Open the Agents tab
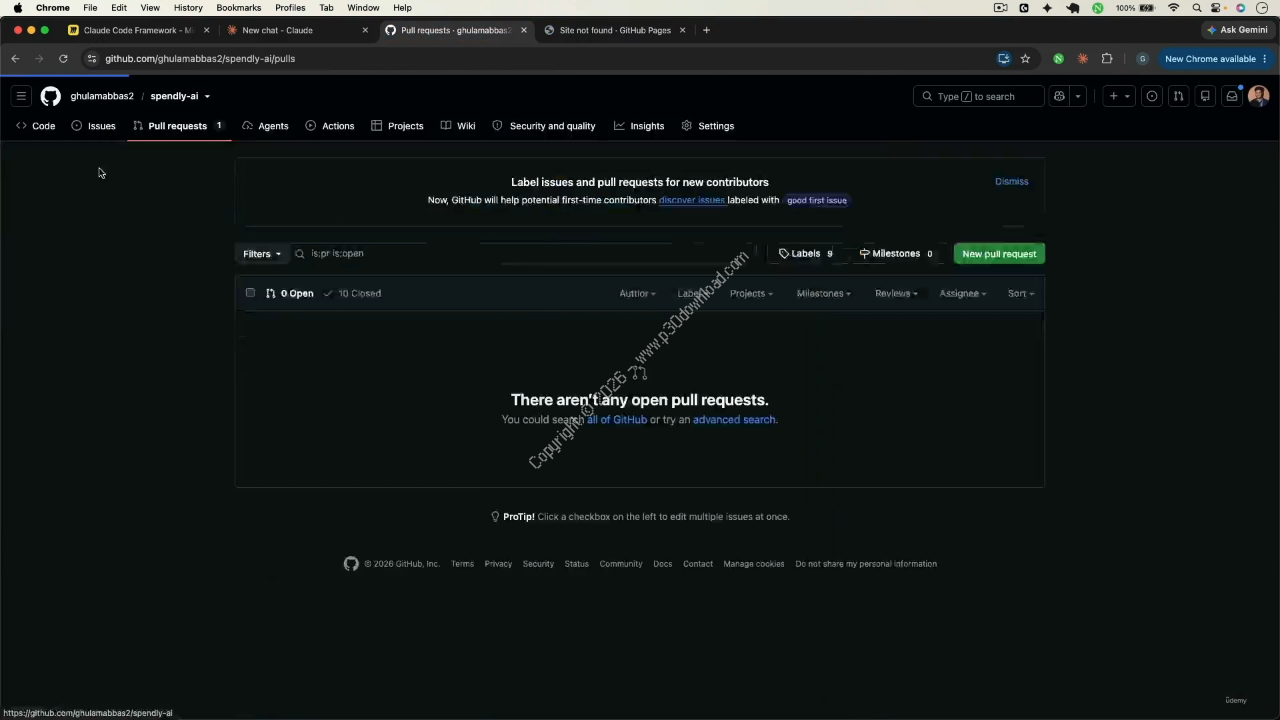Viewport: 1280px width, 720px height. click(265, 126)
